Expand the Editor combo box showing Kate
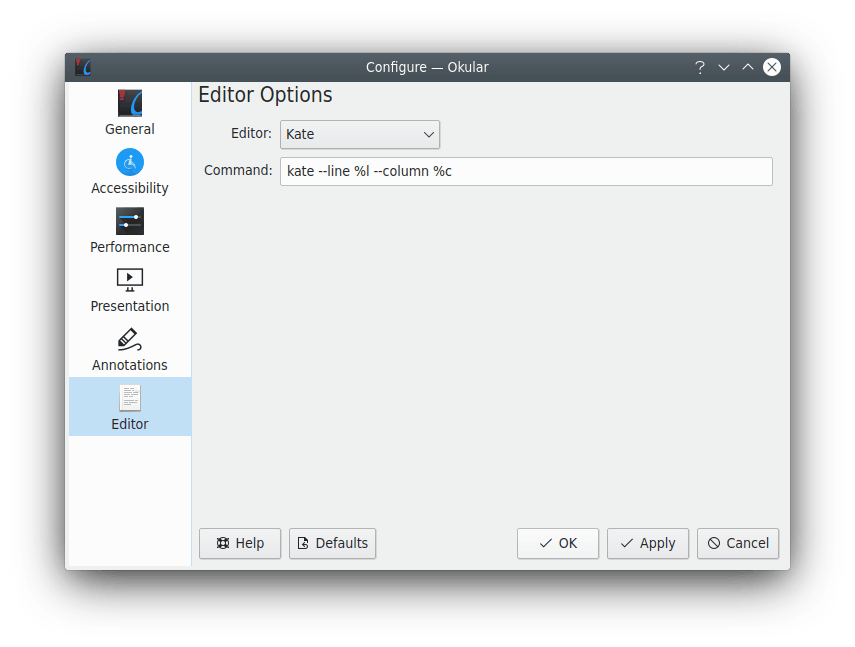This screenshot has height=647, width=855. click(x=360, y=134)
